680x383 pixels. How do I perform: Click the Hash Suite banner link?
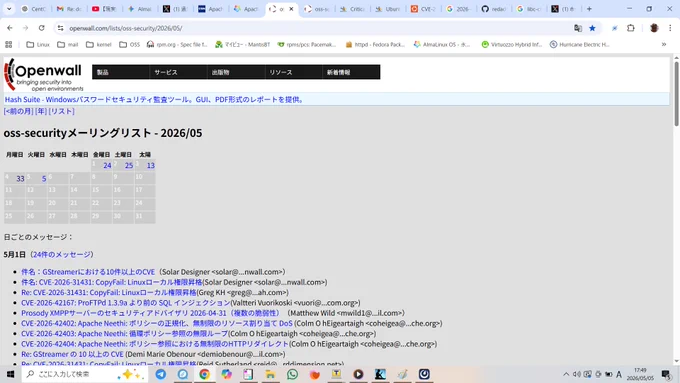click(x=155, y=99)
